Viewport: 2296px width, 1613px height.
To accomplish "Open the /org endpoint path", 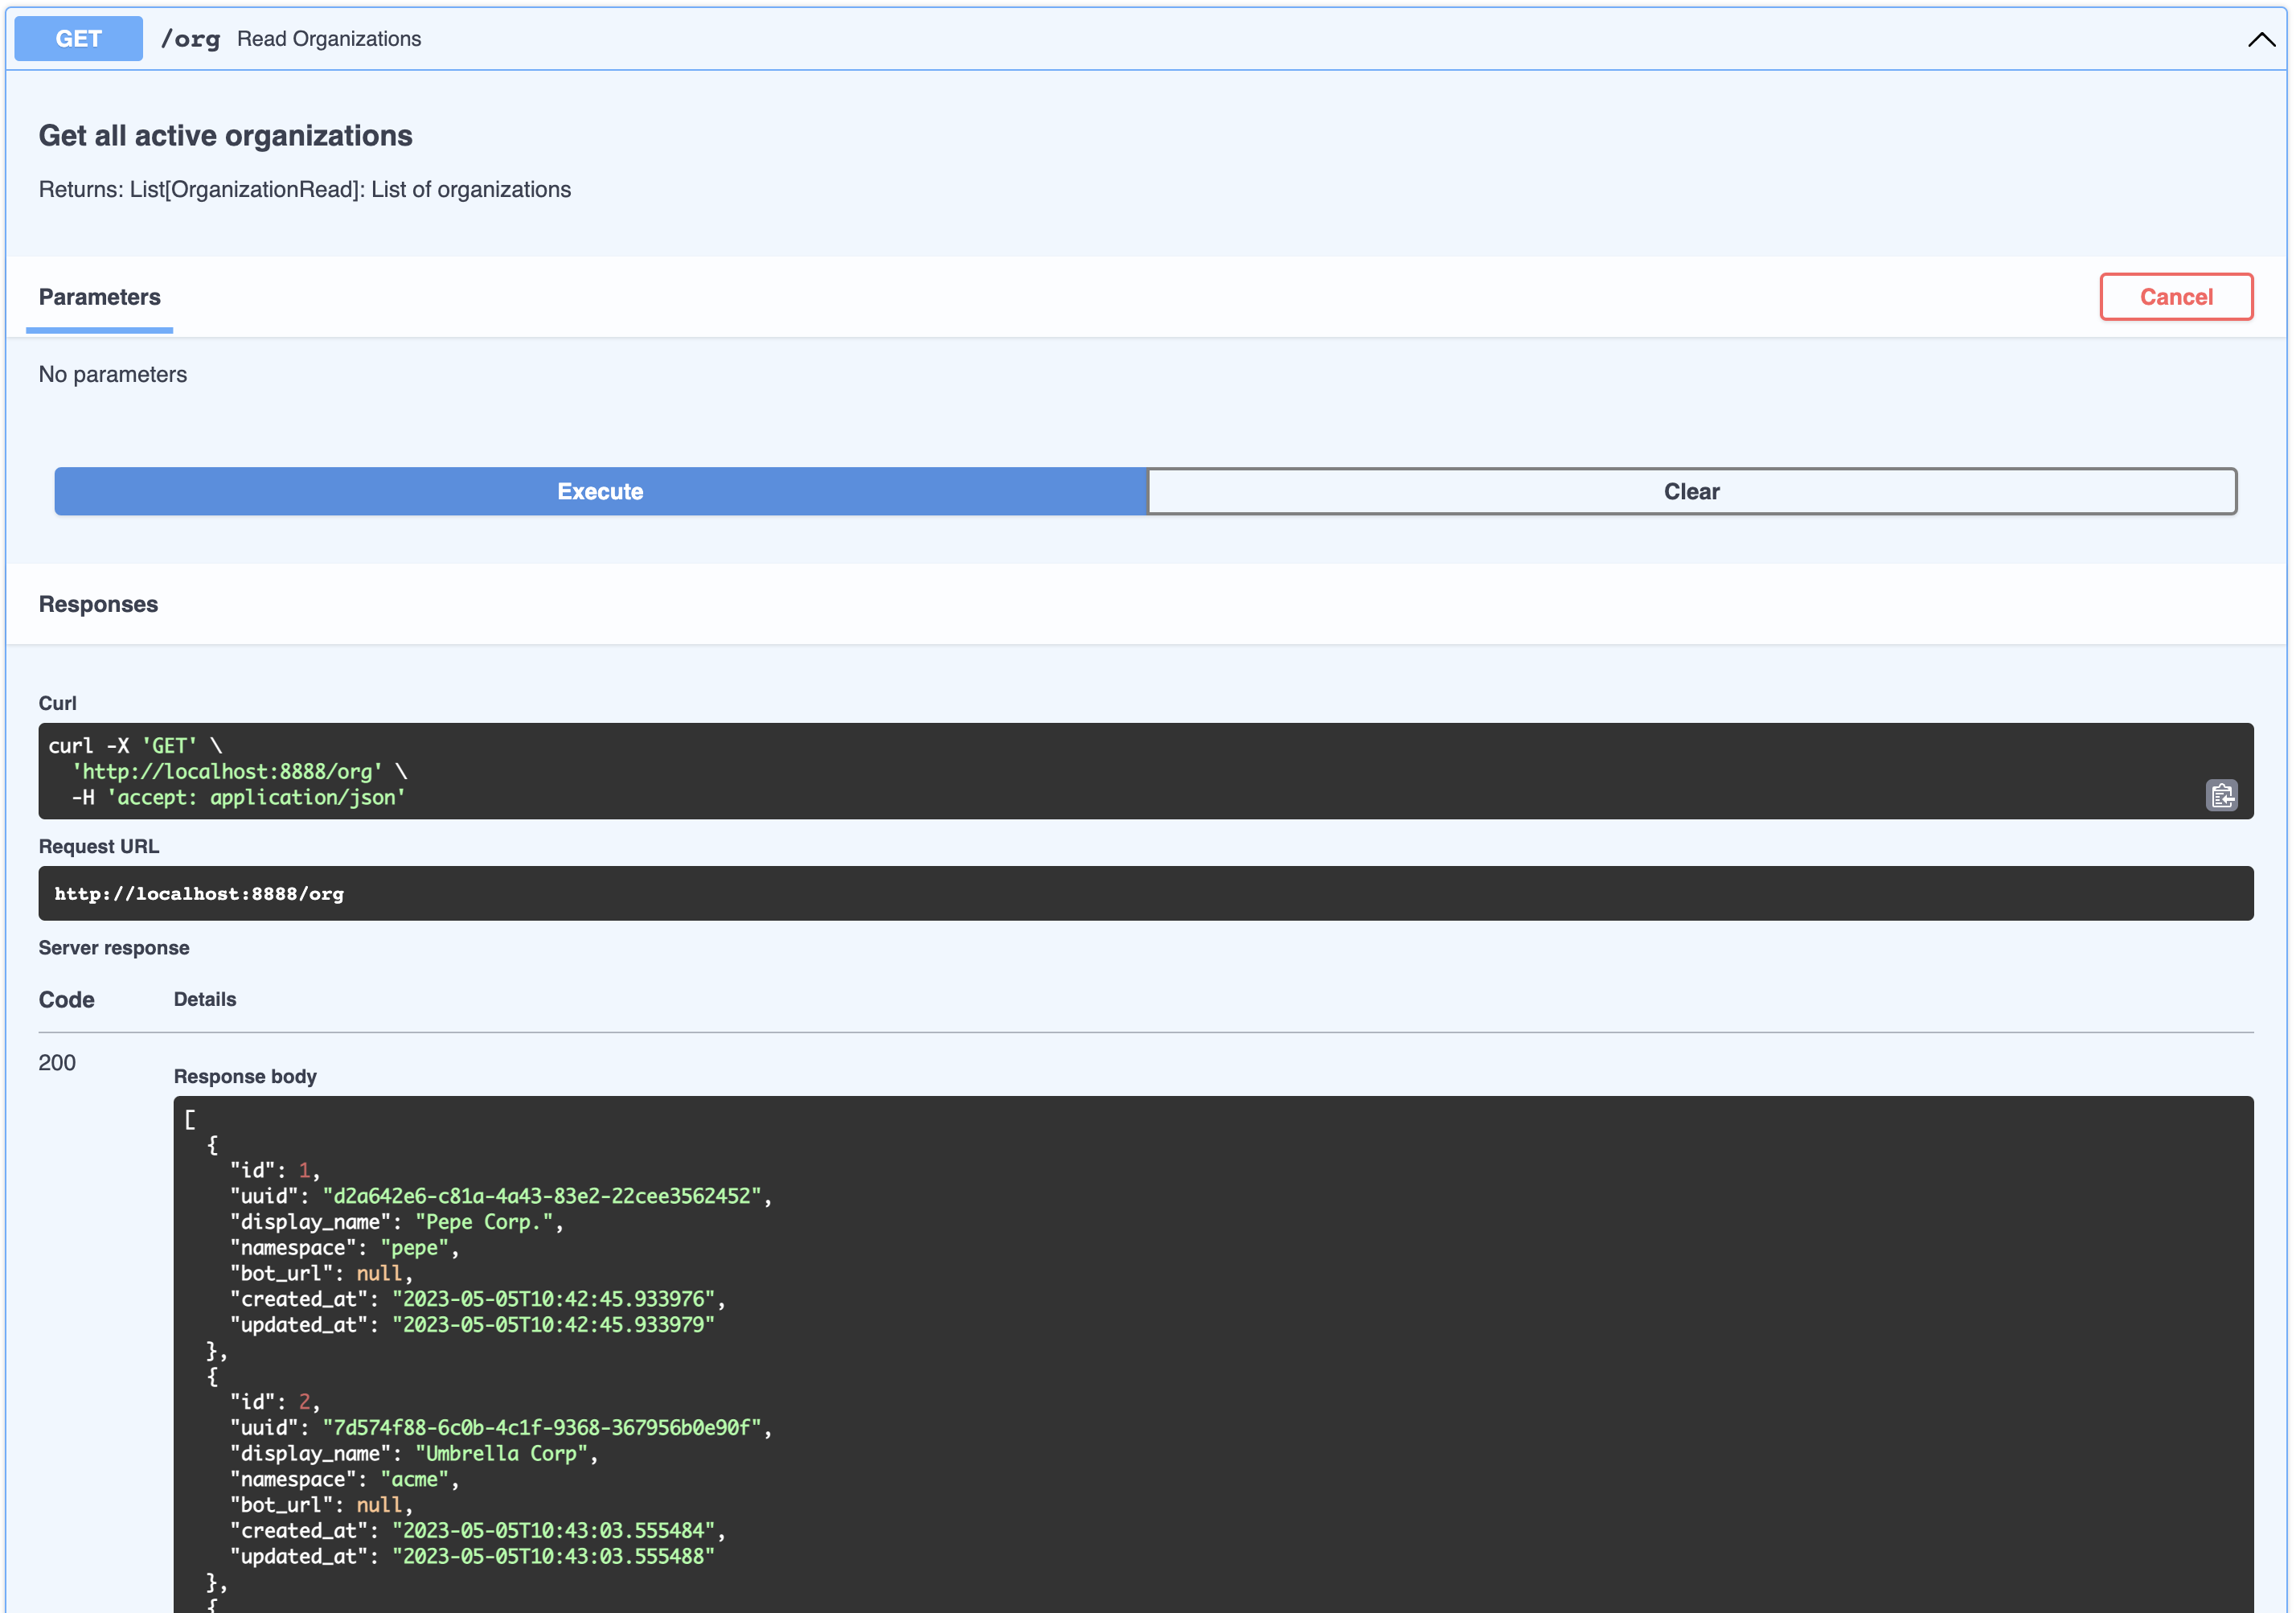I will (190, 39).
